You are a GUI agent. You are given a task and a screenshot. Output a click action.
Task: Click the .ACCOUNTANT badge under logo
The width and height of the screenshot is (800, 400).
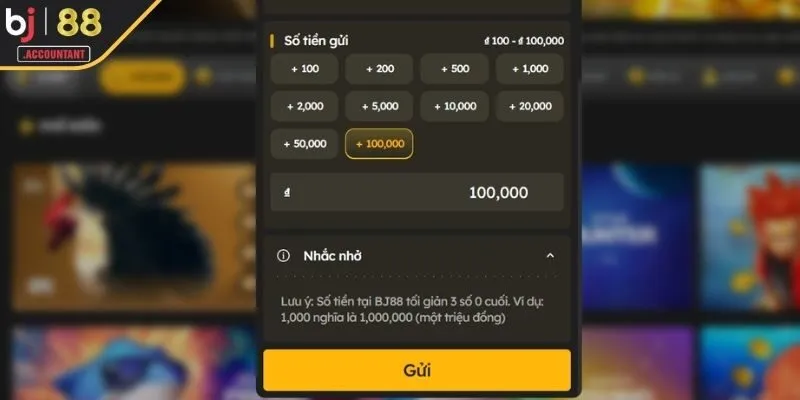pyautogui.click(x=54, y=54)
